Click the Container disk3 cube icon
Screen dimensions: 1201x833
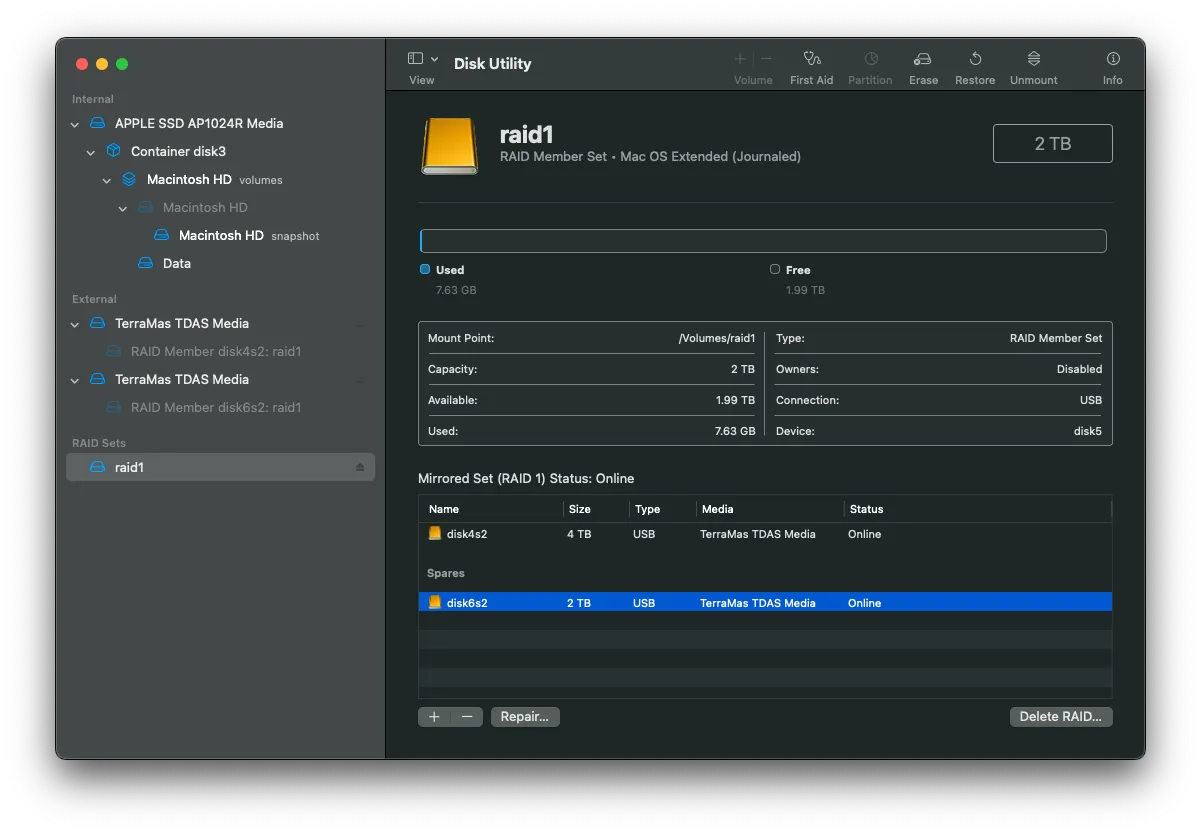click(x=114, y=152)
